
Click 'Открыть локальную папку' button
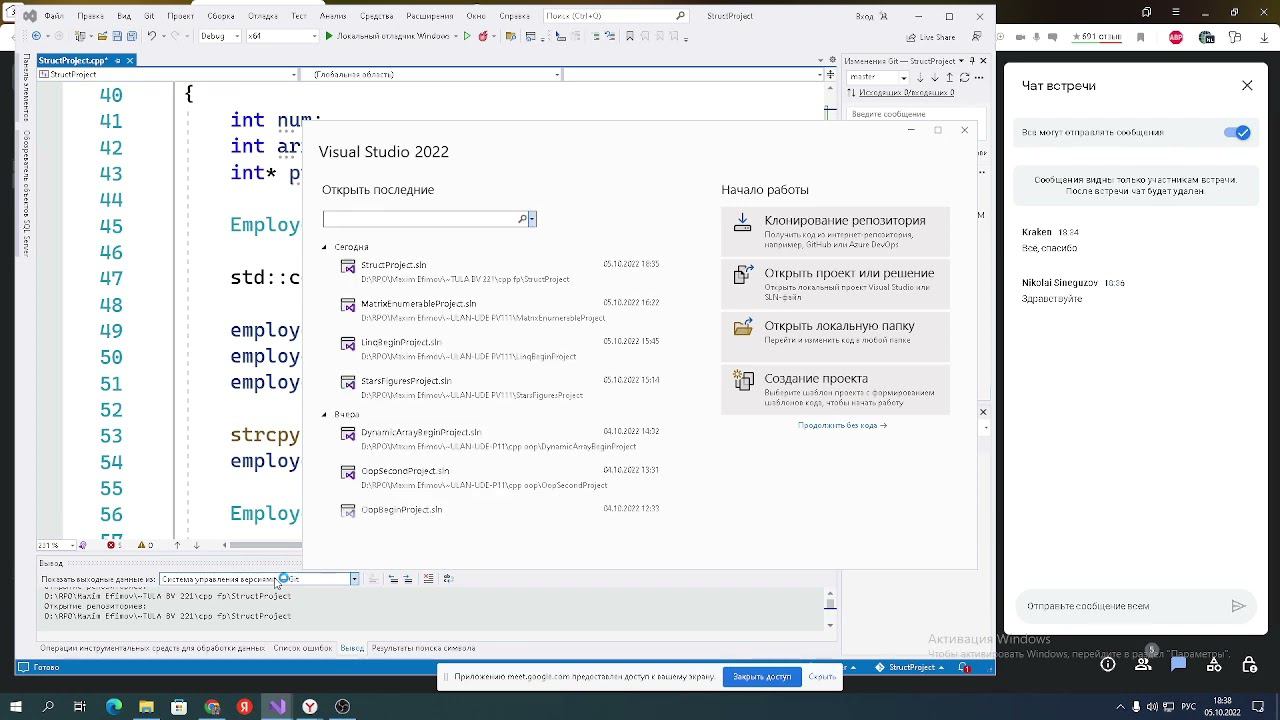click(835, 336)
